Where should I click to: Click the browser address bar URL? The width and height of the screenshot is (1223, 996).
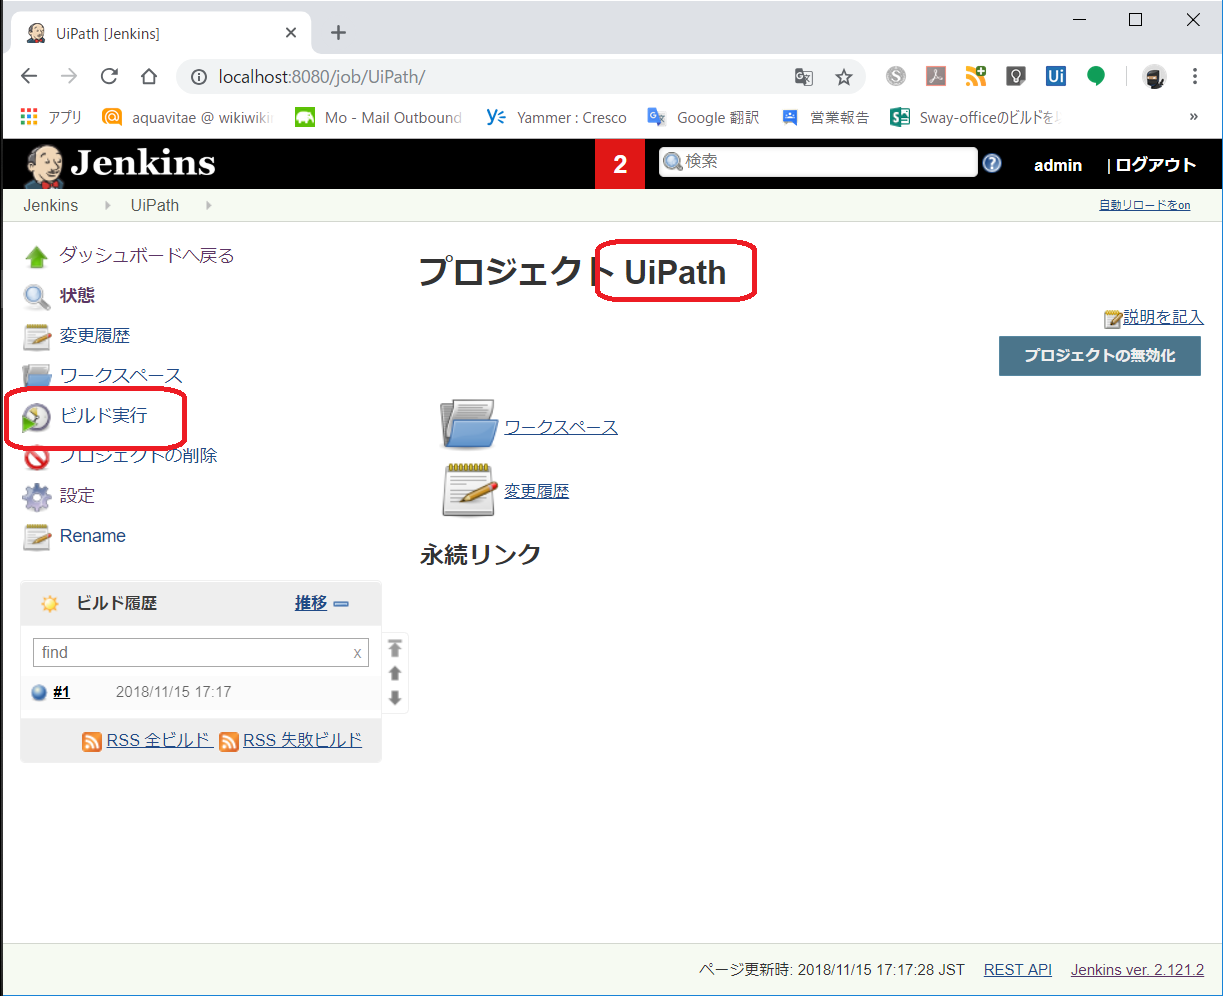tap(322, 77)
